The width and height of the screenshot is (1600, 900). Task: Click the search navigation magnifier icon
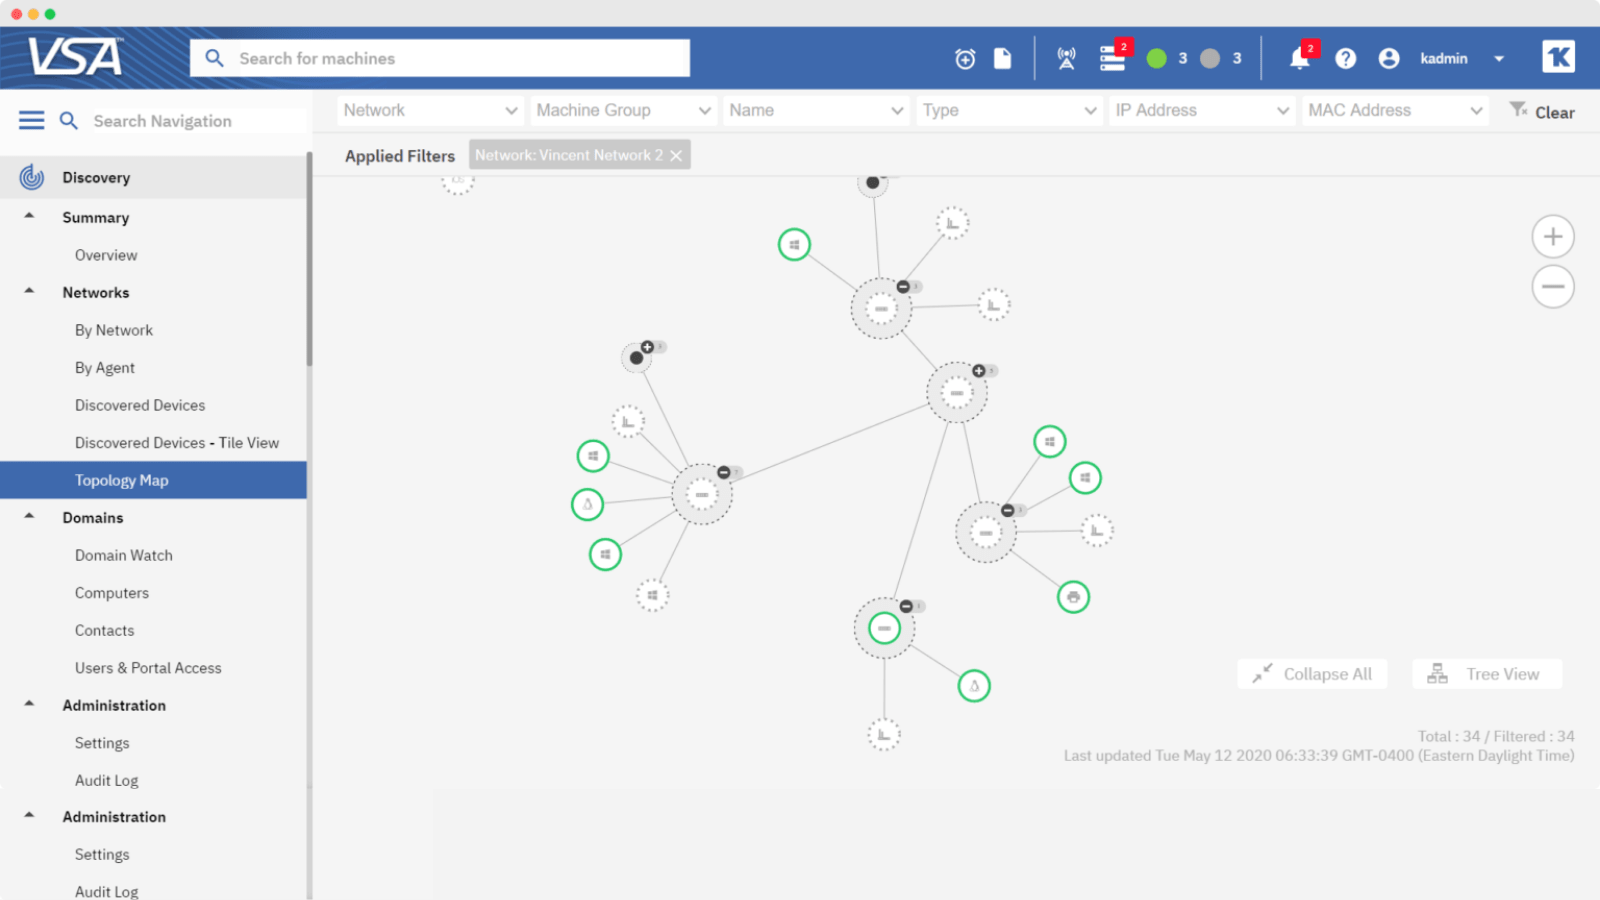(69, 121)
